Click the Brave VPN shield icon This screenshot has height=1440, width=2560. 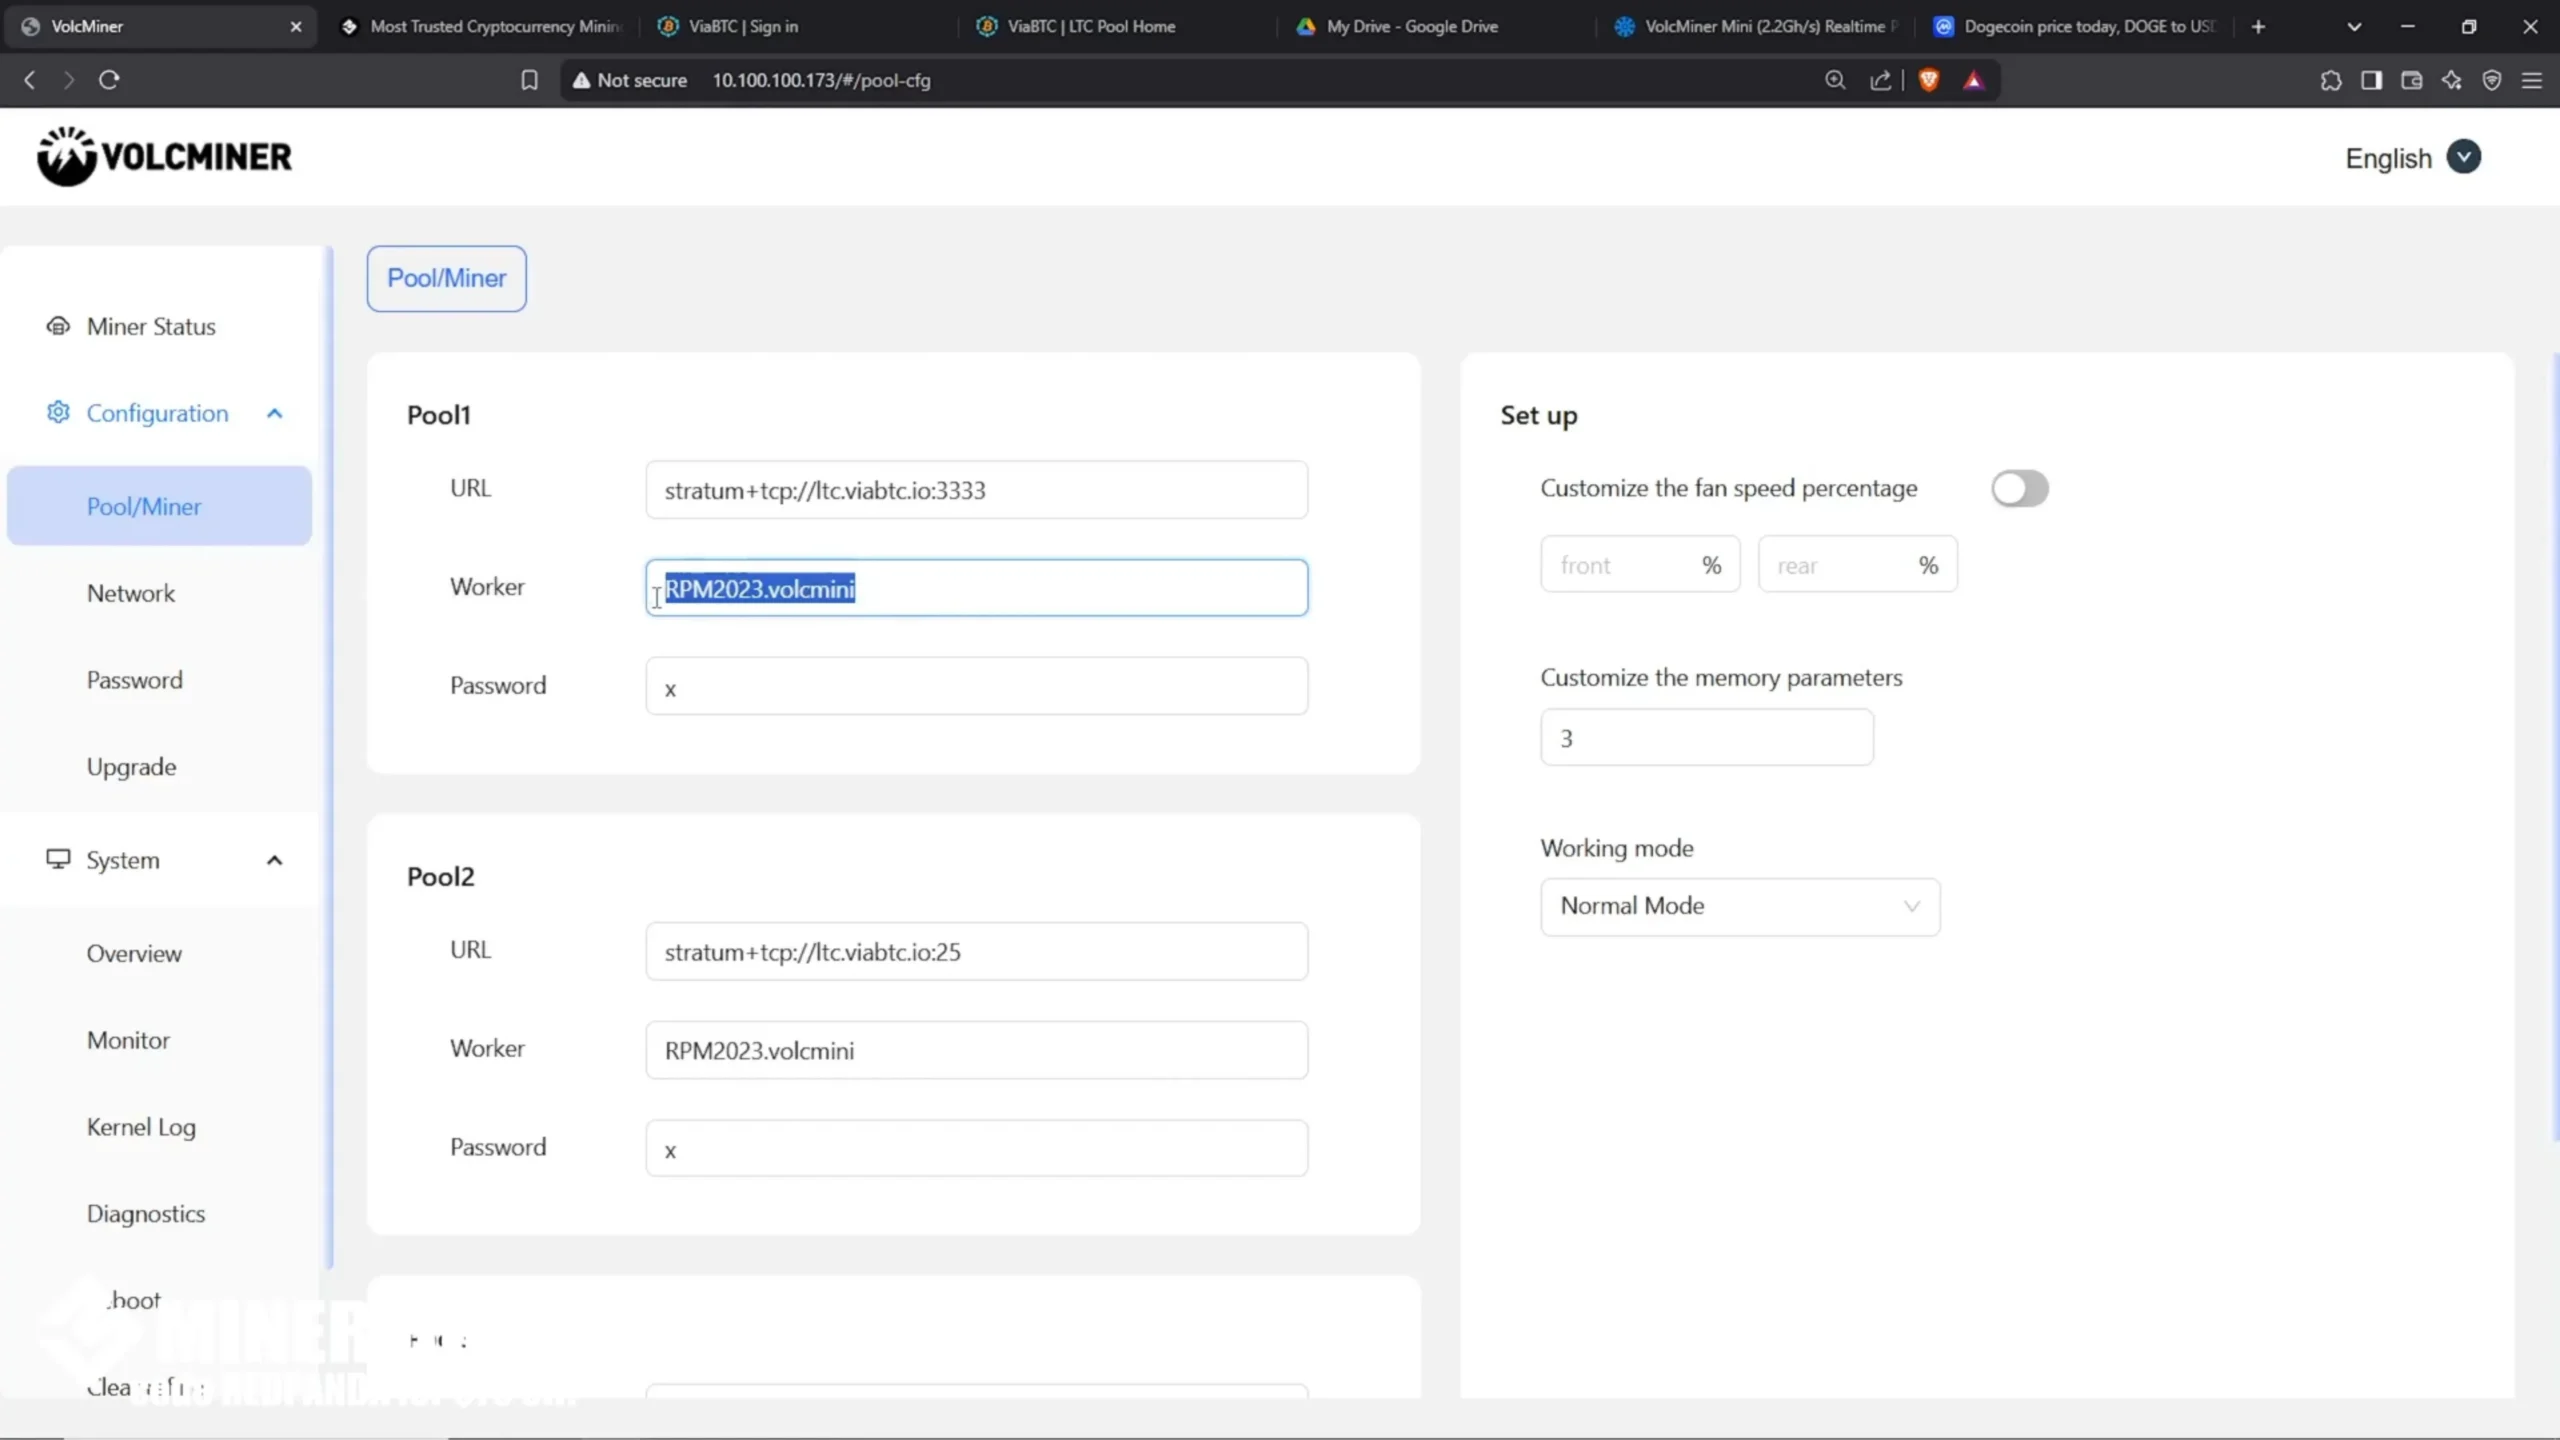click(2491, 80)
